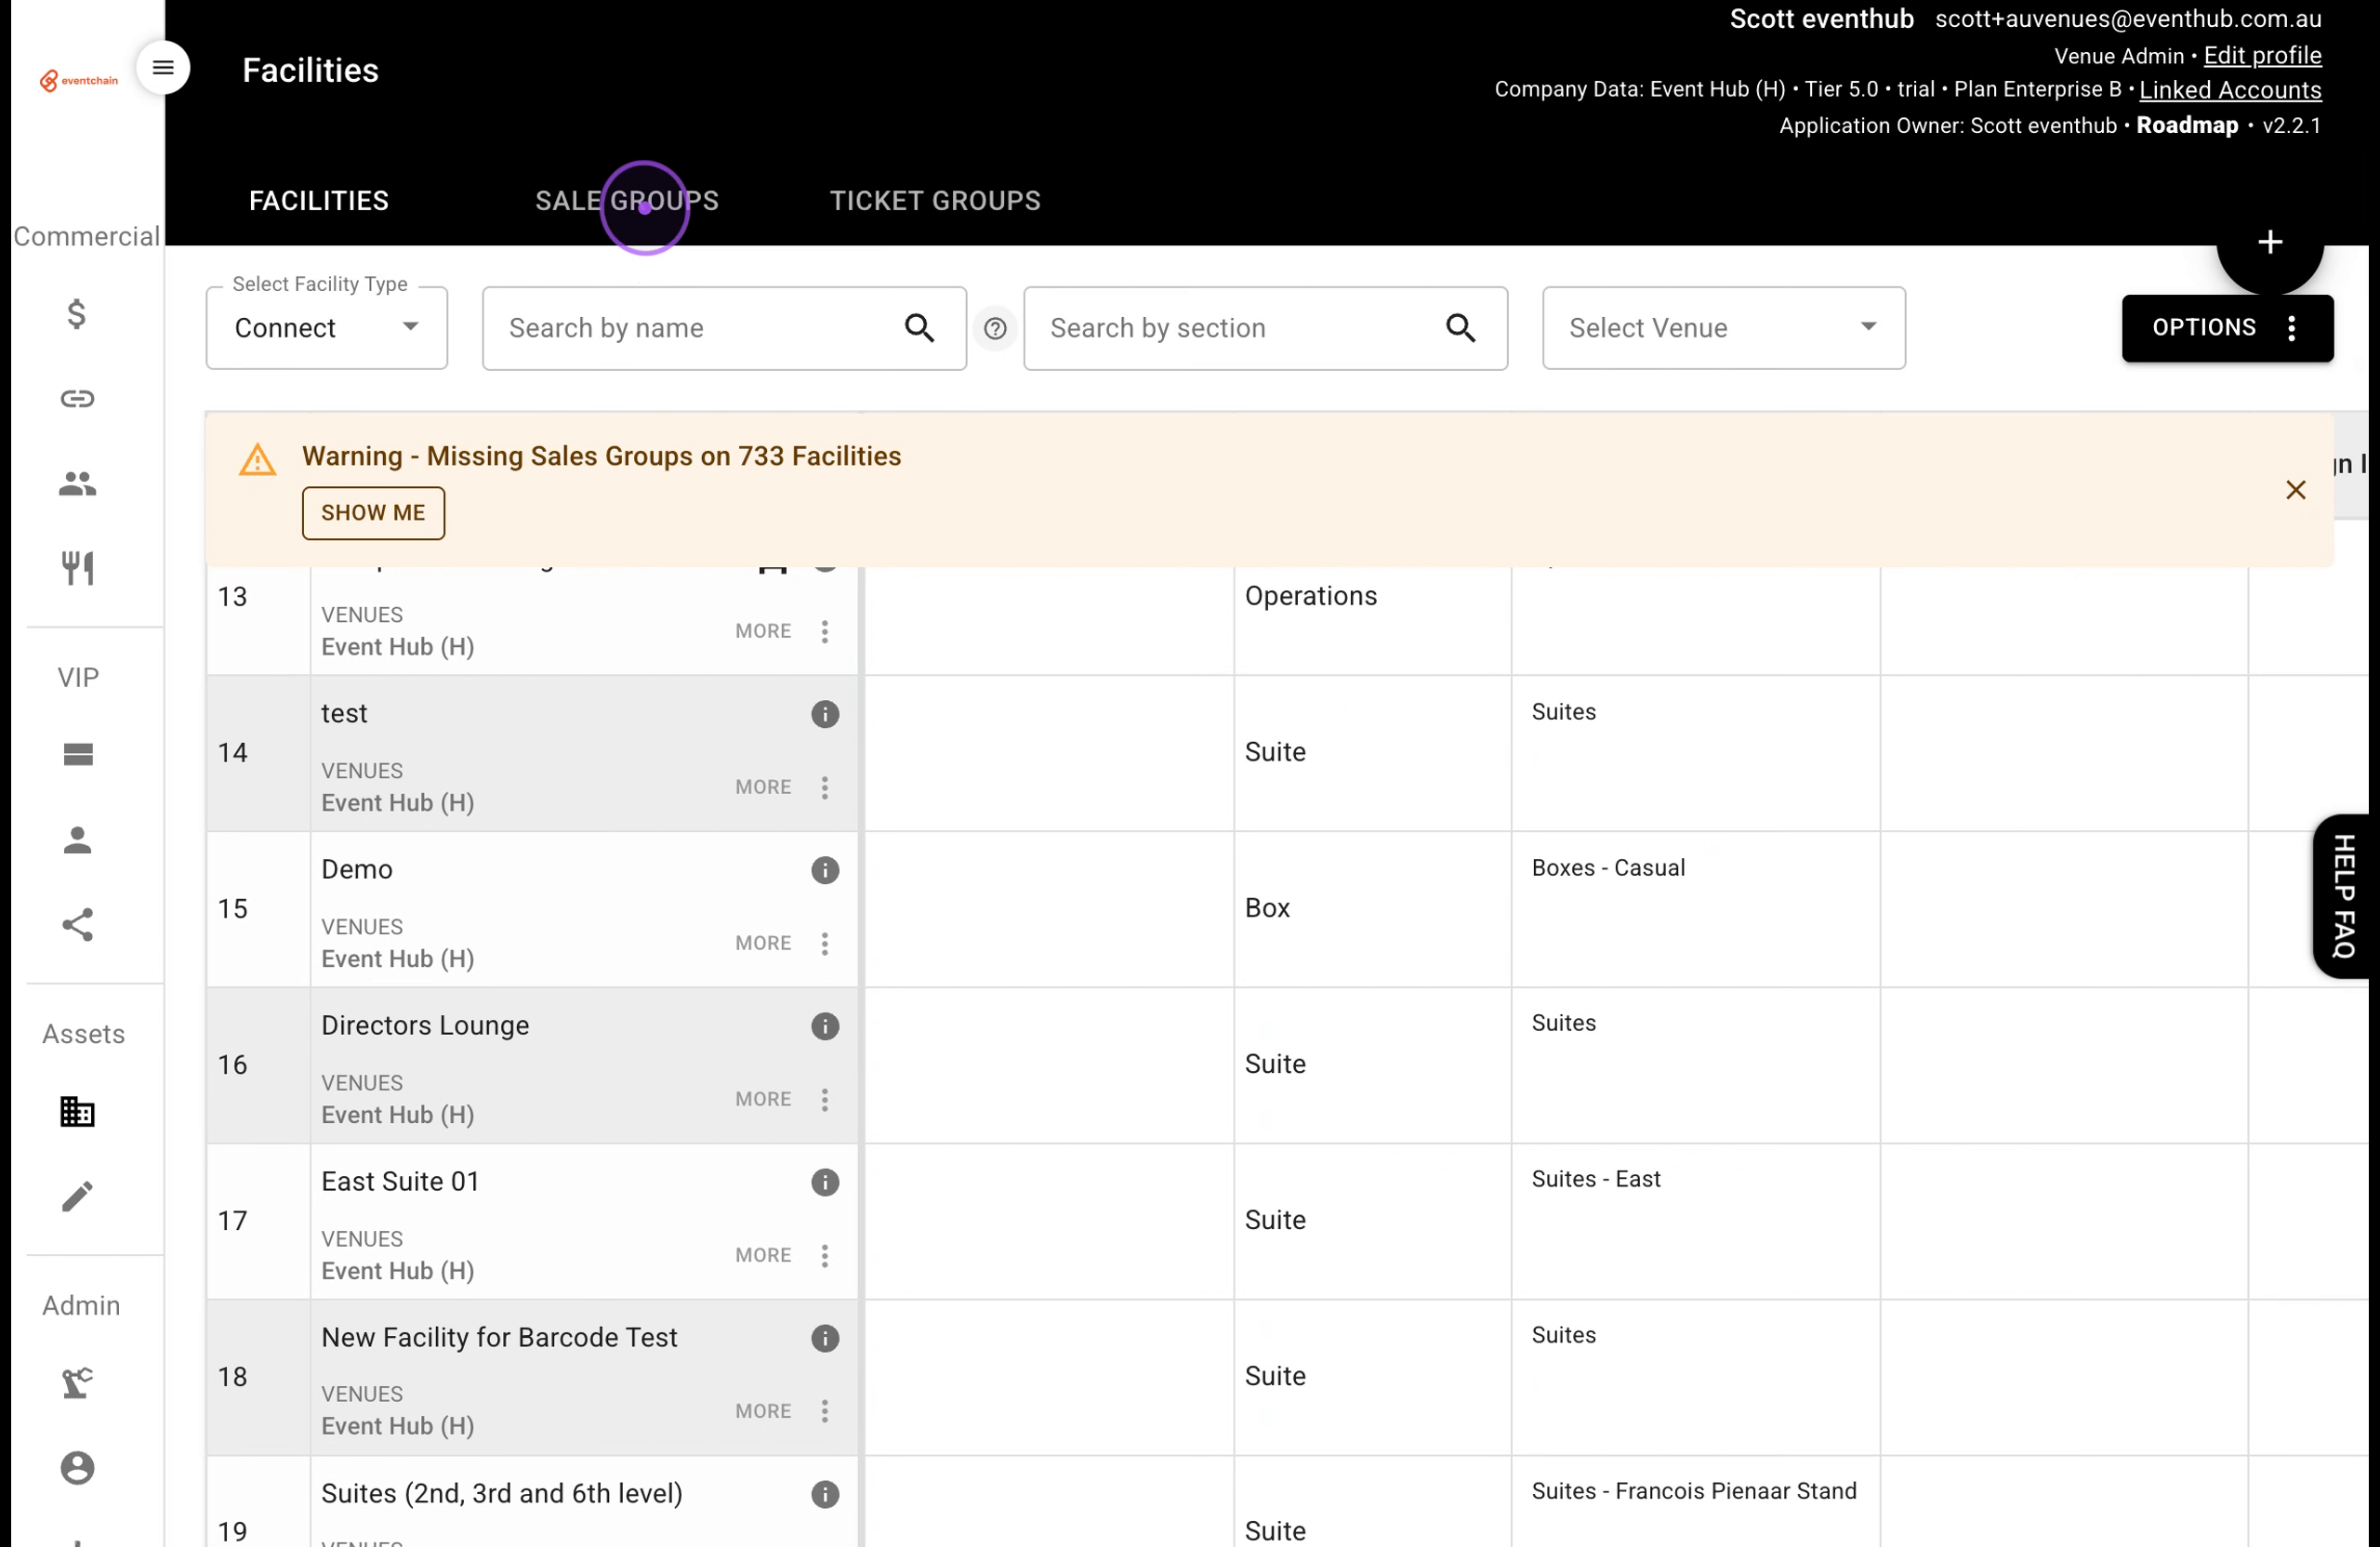
Task: Open the Roadmap link
Action: point(2187,125)
